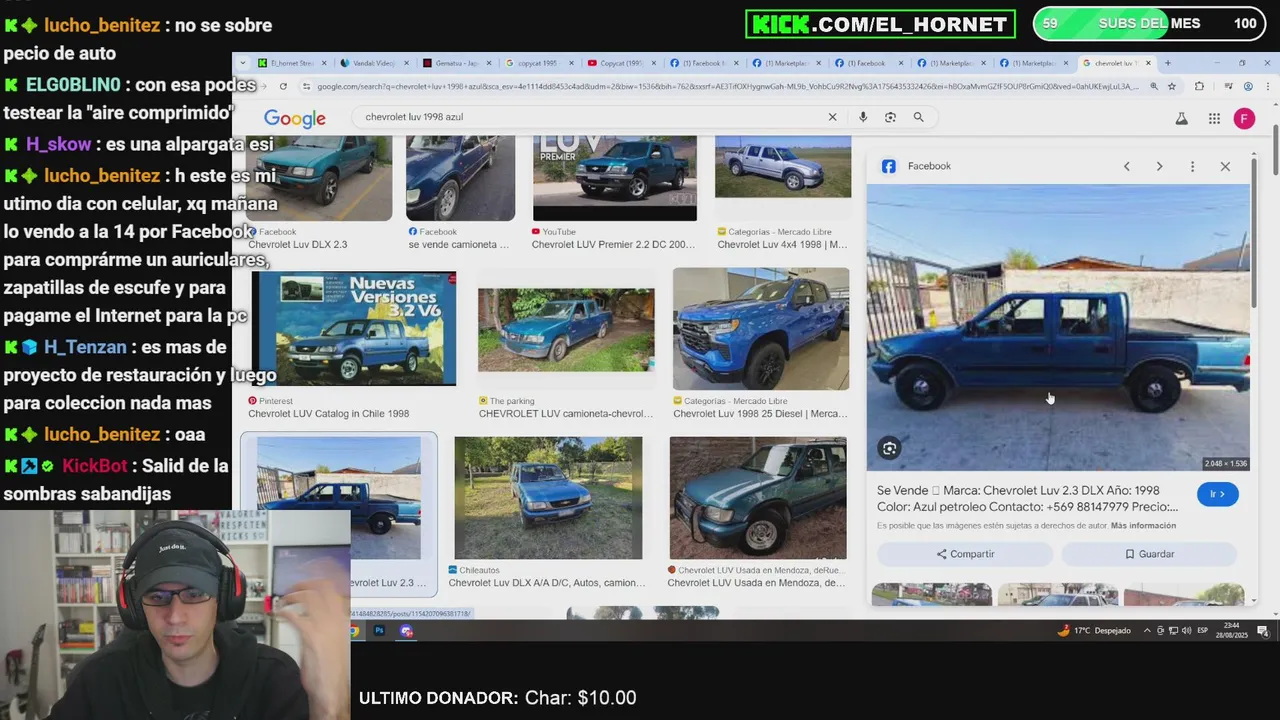Click the Compartir button
Screen dimensions: 1280x720
pos(965,554)
